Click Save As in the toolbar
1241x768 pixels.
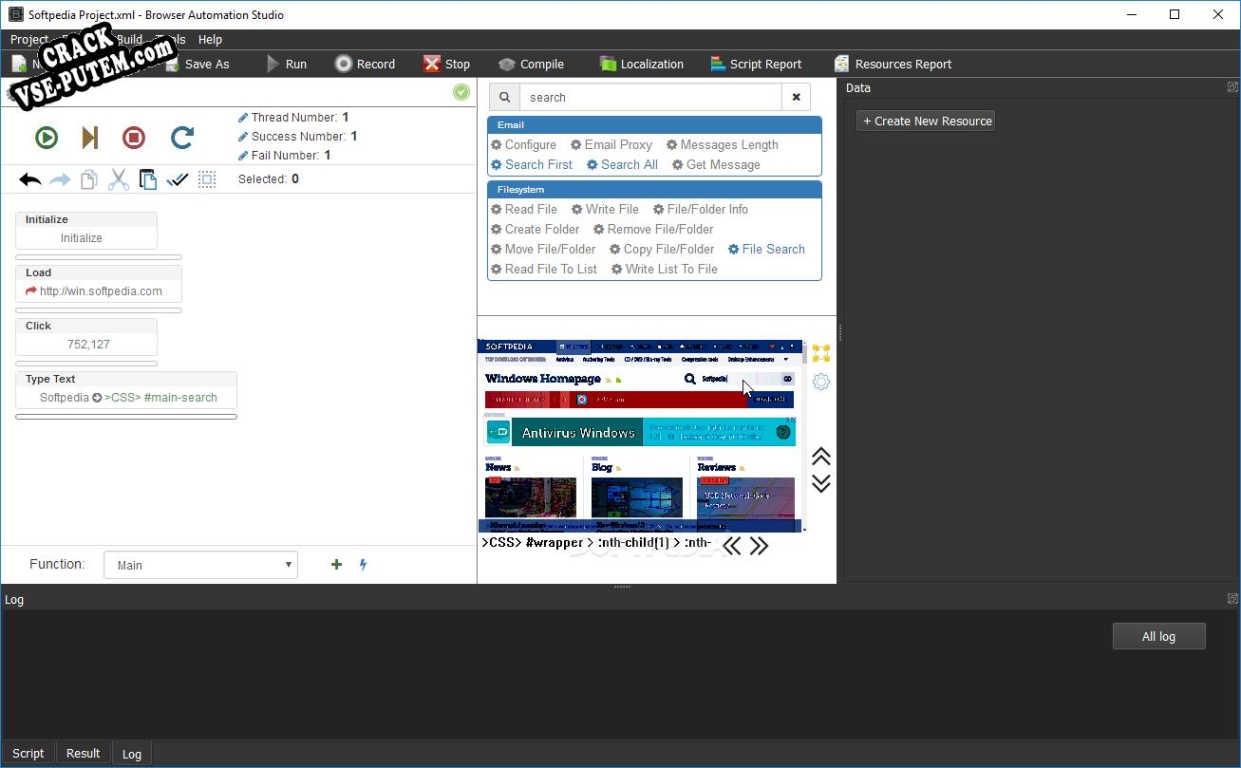pyautogui.click(x=197, y=64)
